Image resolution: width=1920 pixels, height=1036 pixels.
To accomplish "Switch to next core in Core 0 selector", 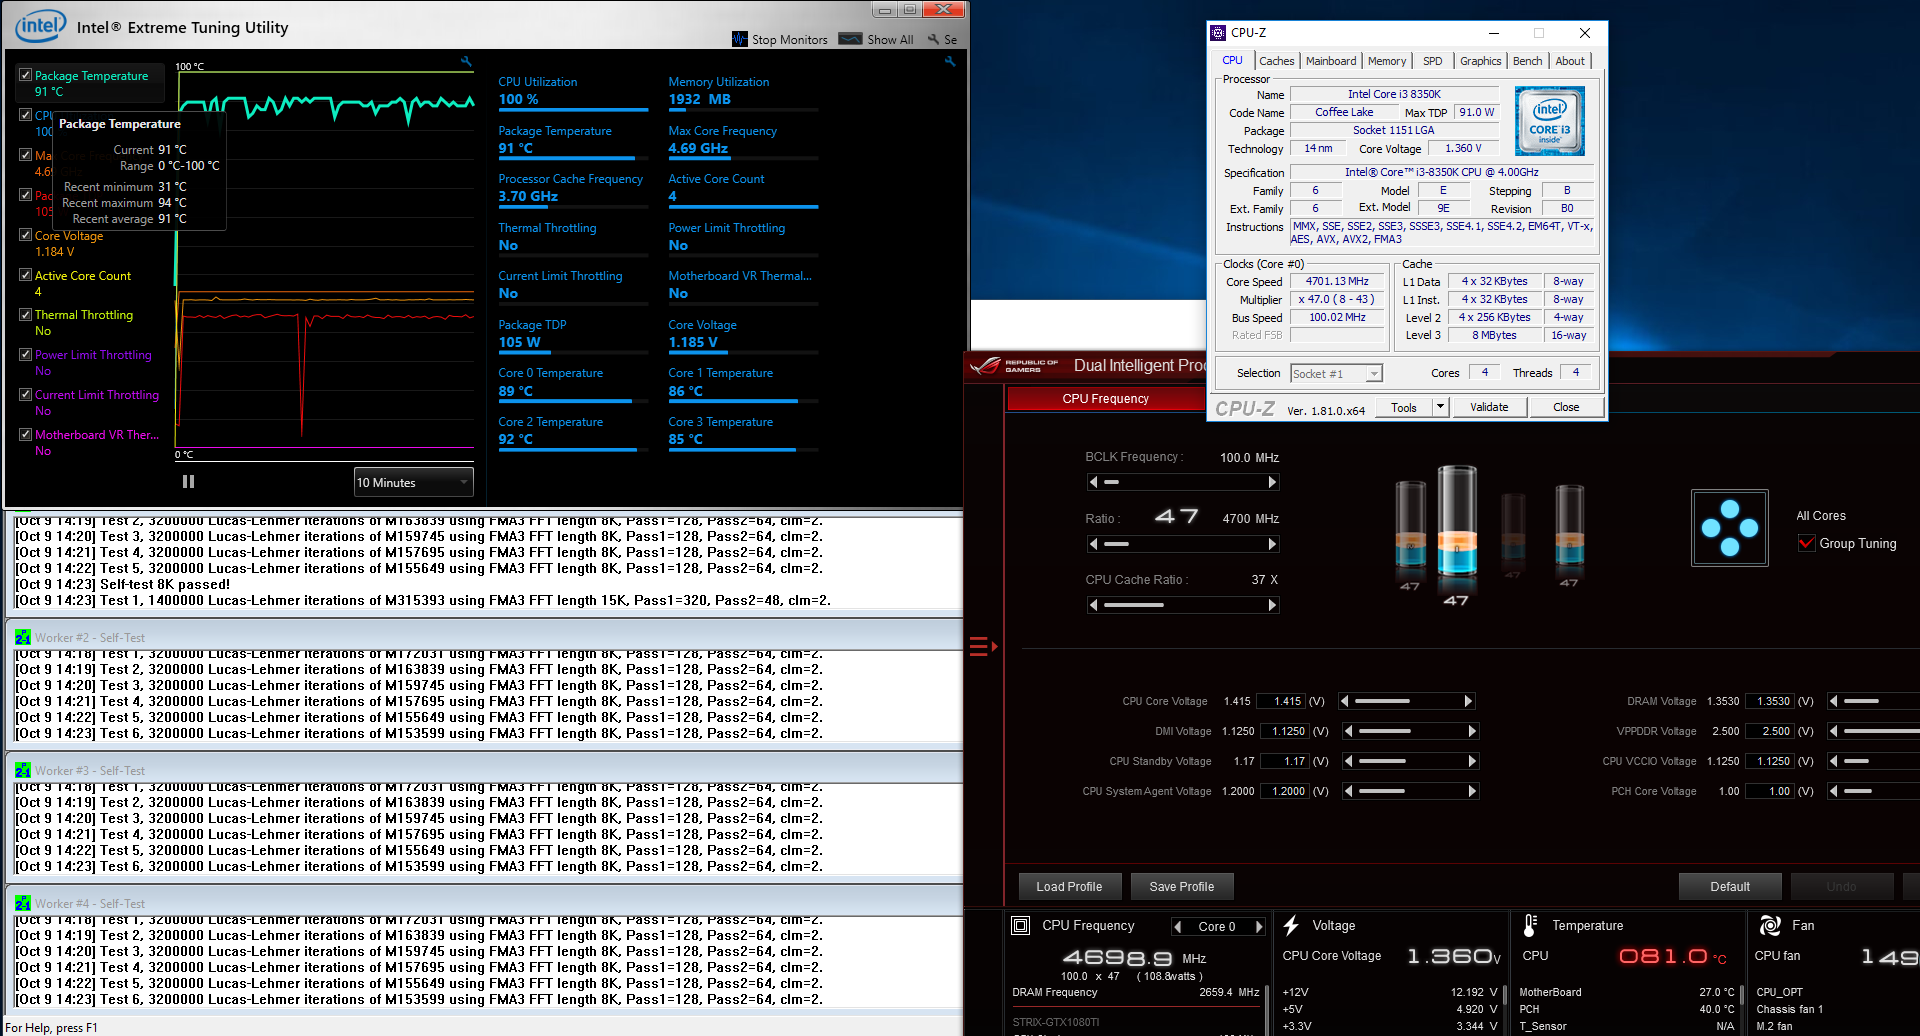I will click(1259, 926).
